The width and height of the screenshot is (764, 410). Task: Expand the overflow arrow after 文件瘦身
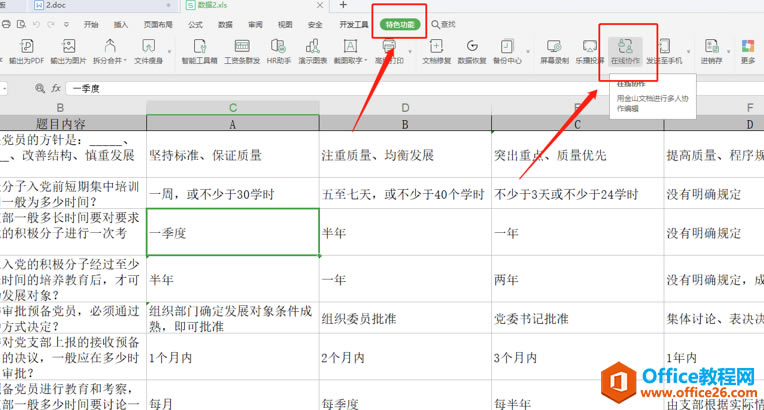click(170, 51)
